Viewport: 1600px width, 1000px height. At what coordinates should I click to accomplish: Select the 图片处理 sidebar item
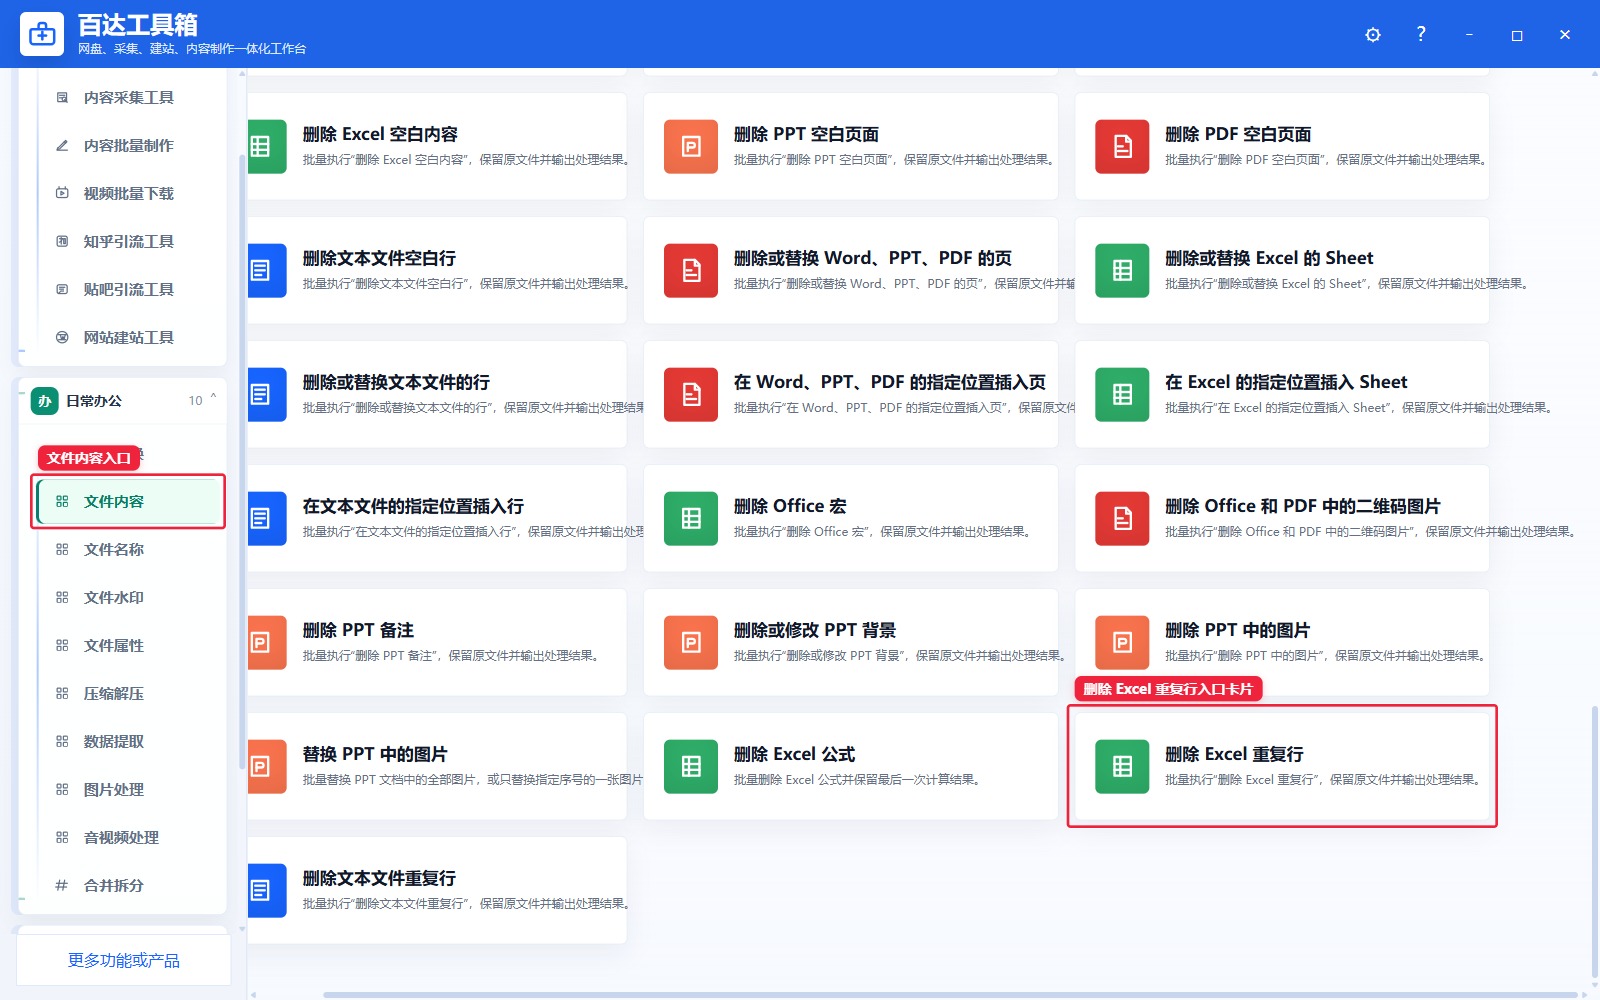[x=128, y=789]
